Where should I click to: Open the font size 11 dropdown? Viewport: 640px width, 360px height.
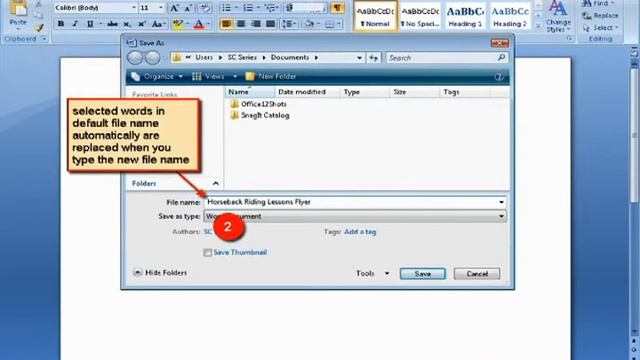pos(160,8)
